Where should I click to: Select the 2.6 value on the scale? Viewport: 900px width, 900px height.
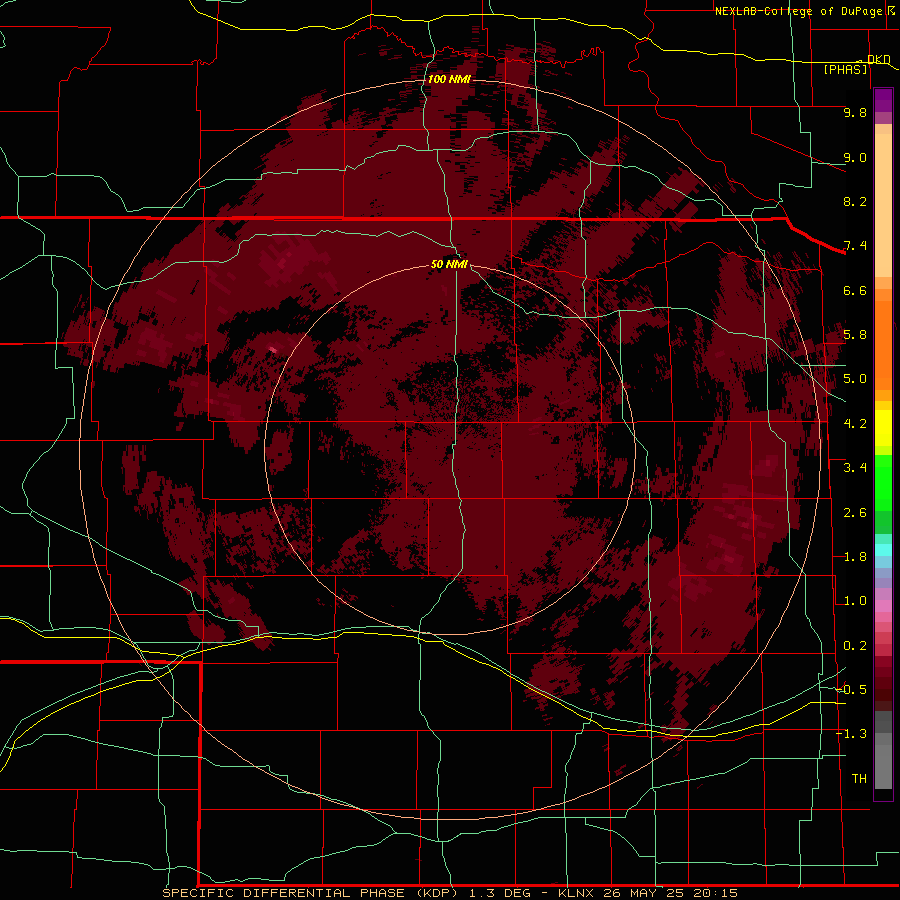[x=855, y=513]
